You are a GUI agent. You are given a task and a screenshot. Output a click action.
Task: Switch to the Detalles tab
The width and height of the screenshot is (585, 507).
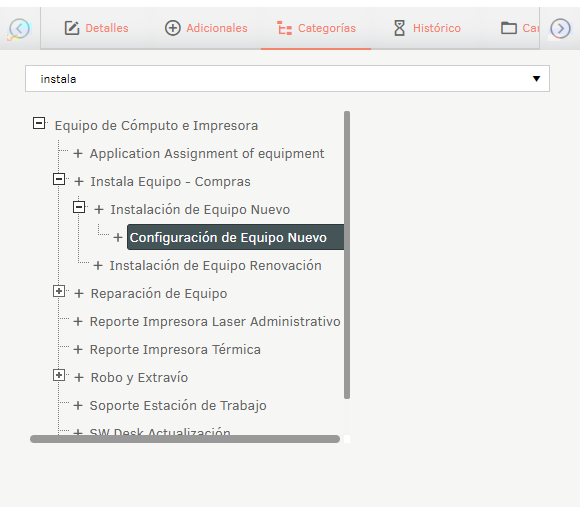pyautogui.click(x=96, y=28)
